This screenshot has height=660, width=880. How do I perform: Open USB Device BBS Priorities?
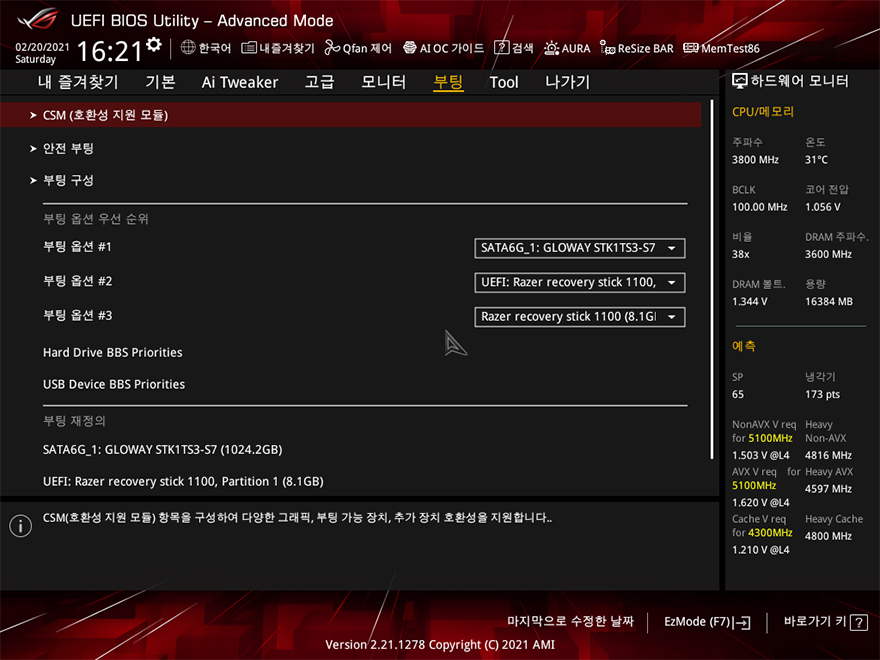[x=114, y=384]
